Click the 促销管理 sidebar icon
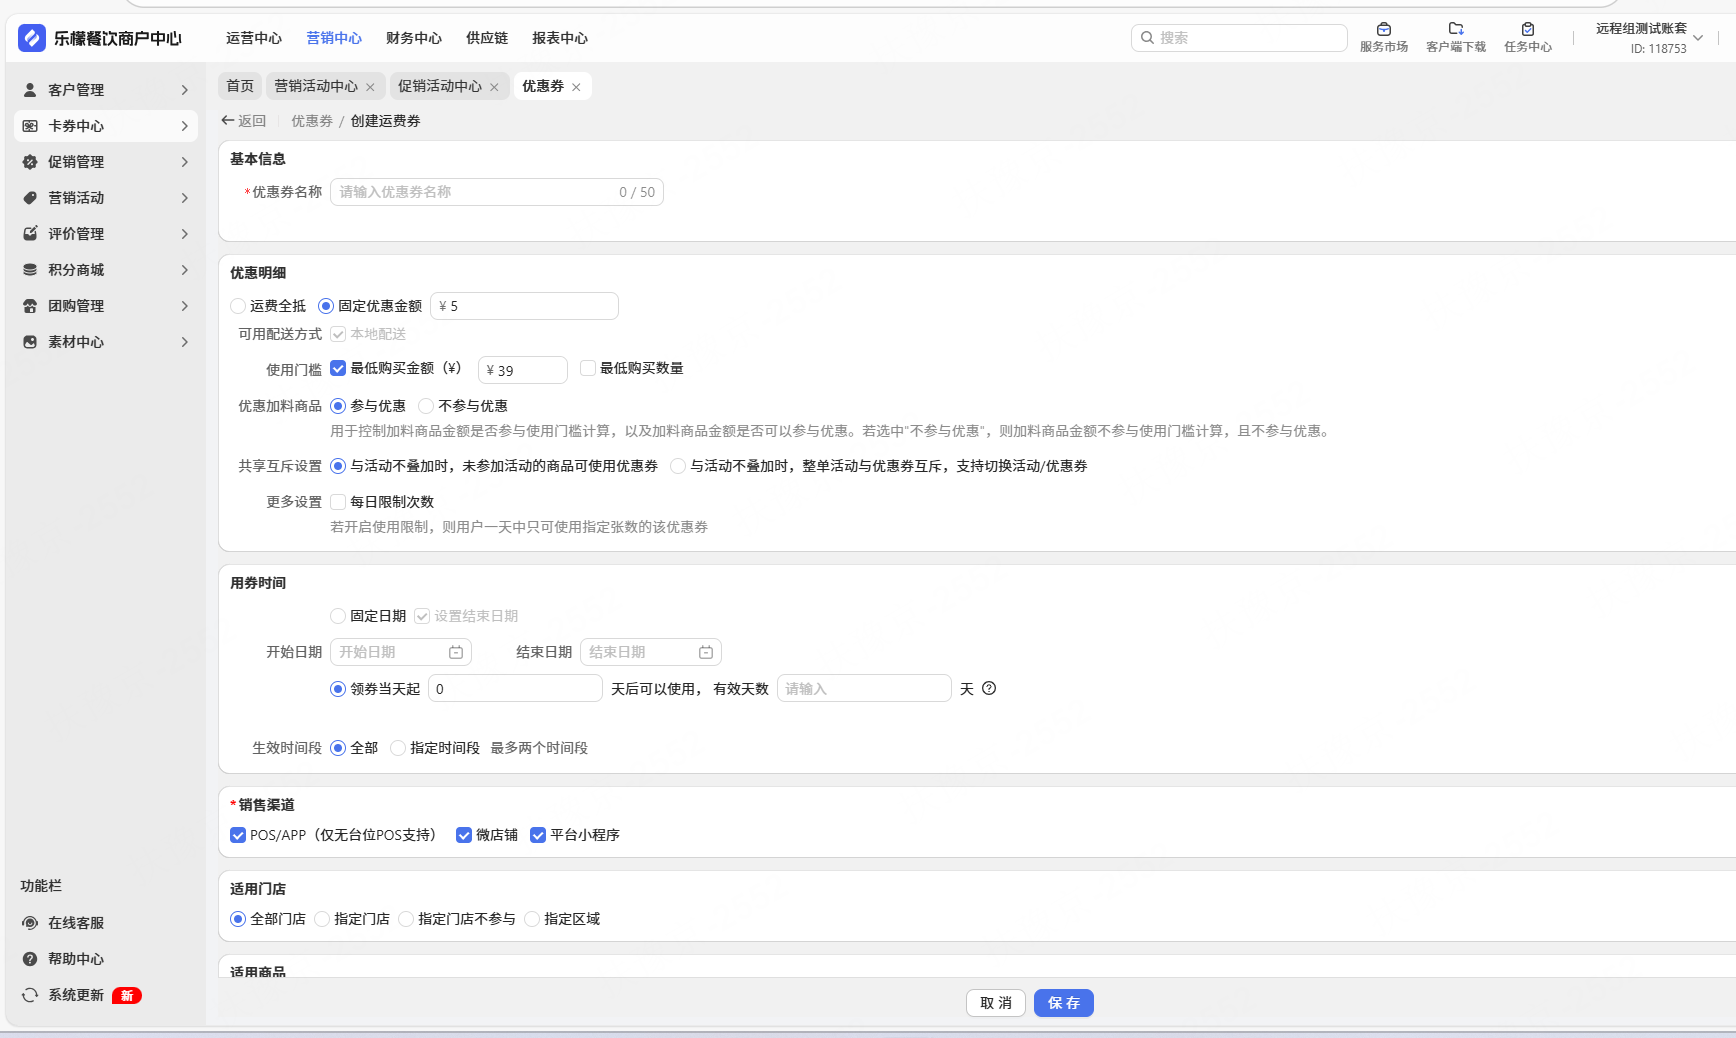Screen dimensions: 1736x1038 point(30,162)
